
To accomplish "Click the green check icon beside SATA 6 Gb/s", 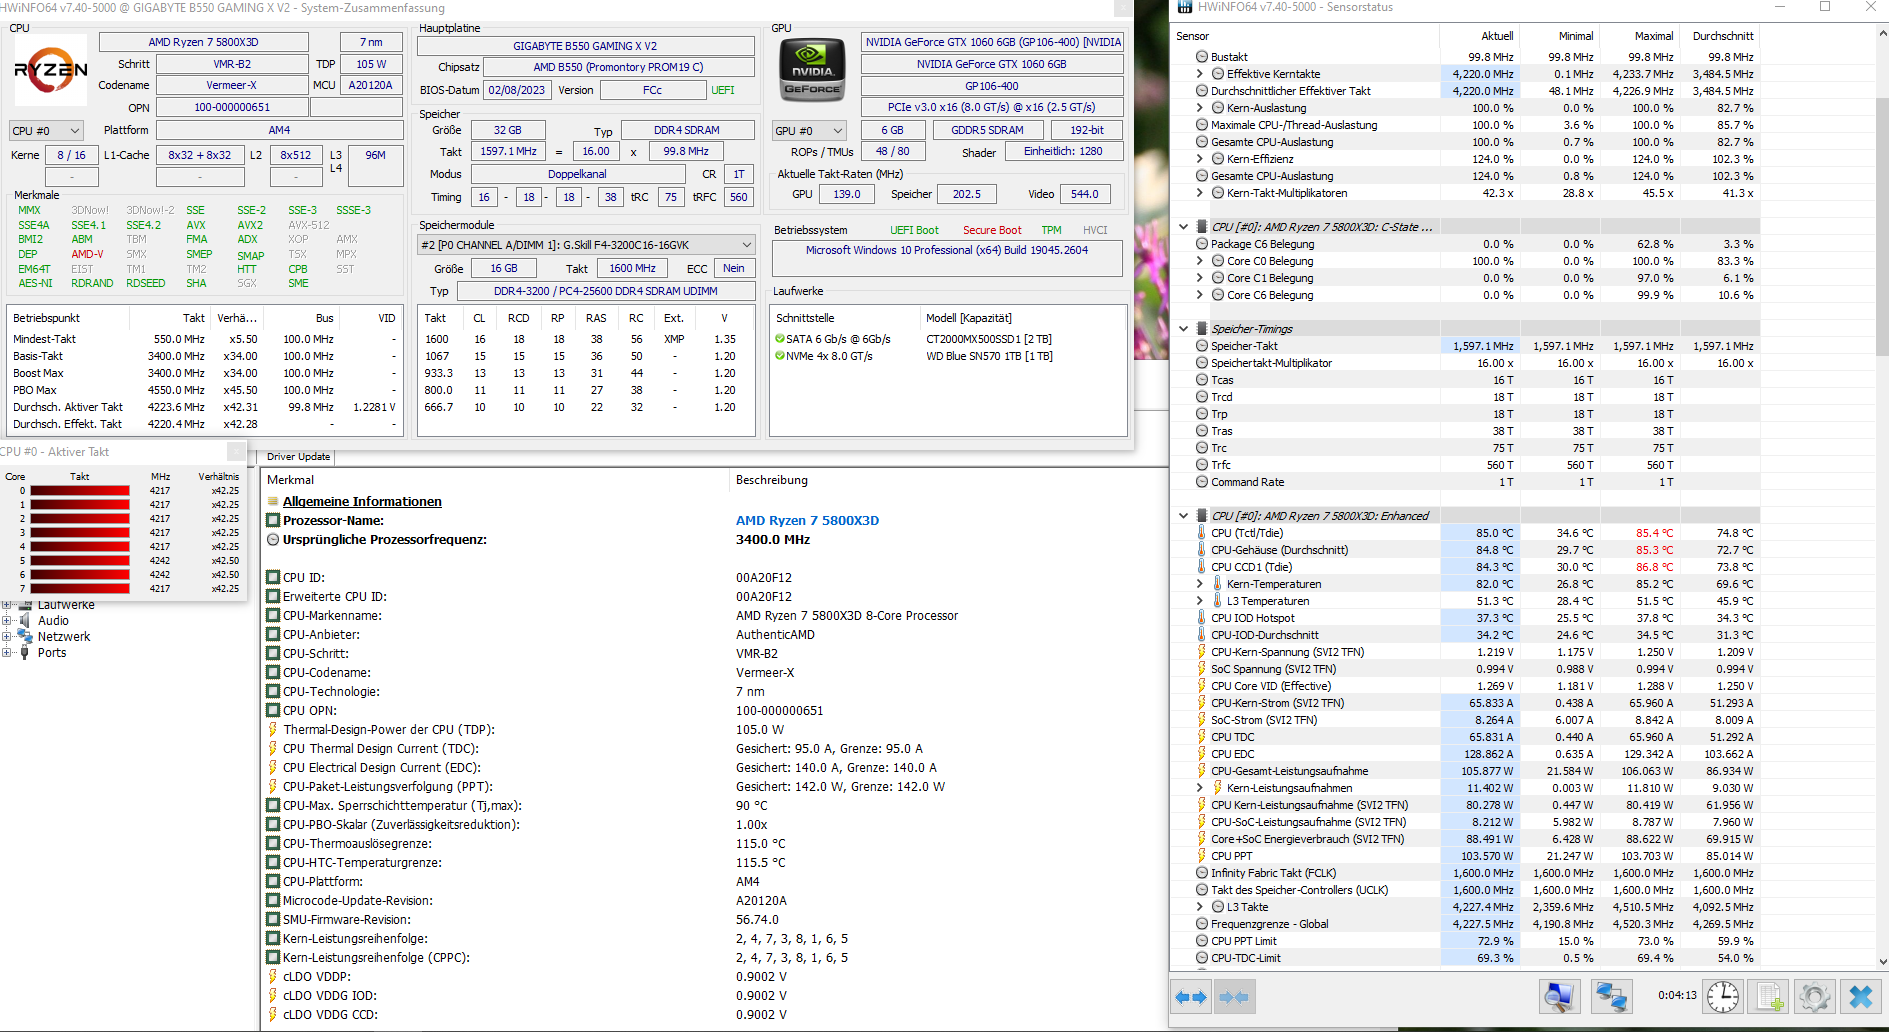I will point(779,339).
